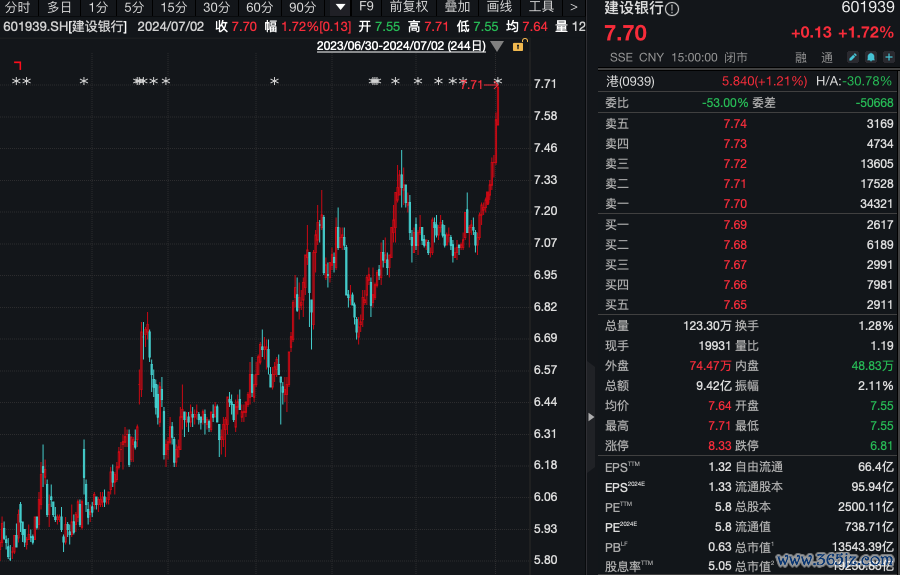Collapse the side panel using divider arrow

(x=590, y=417)
